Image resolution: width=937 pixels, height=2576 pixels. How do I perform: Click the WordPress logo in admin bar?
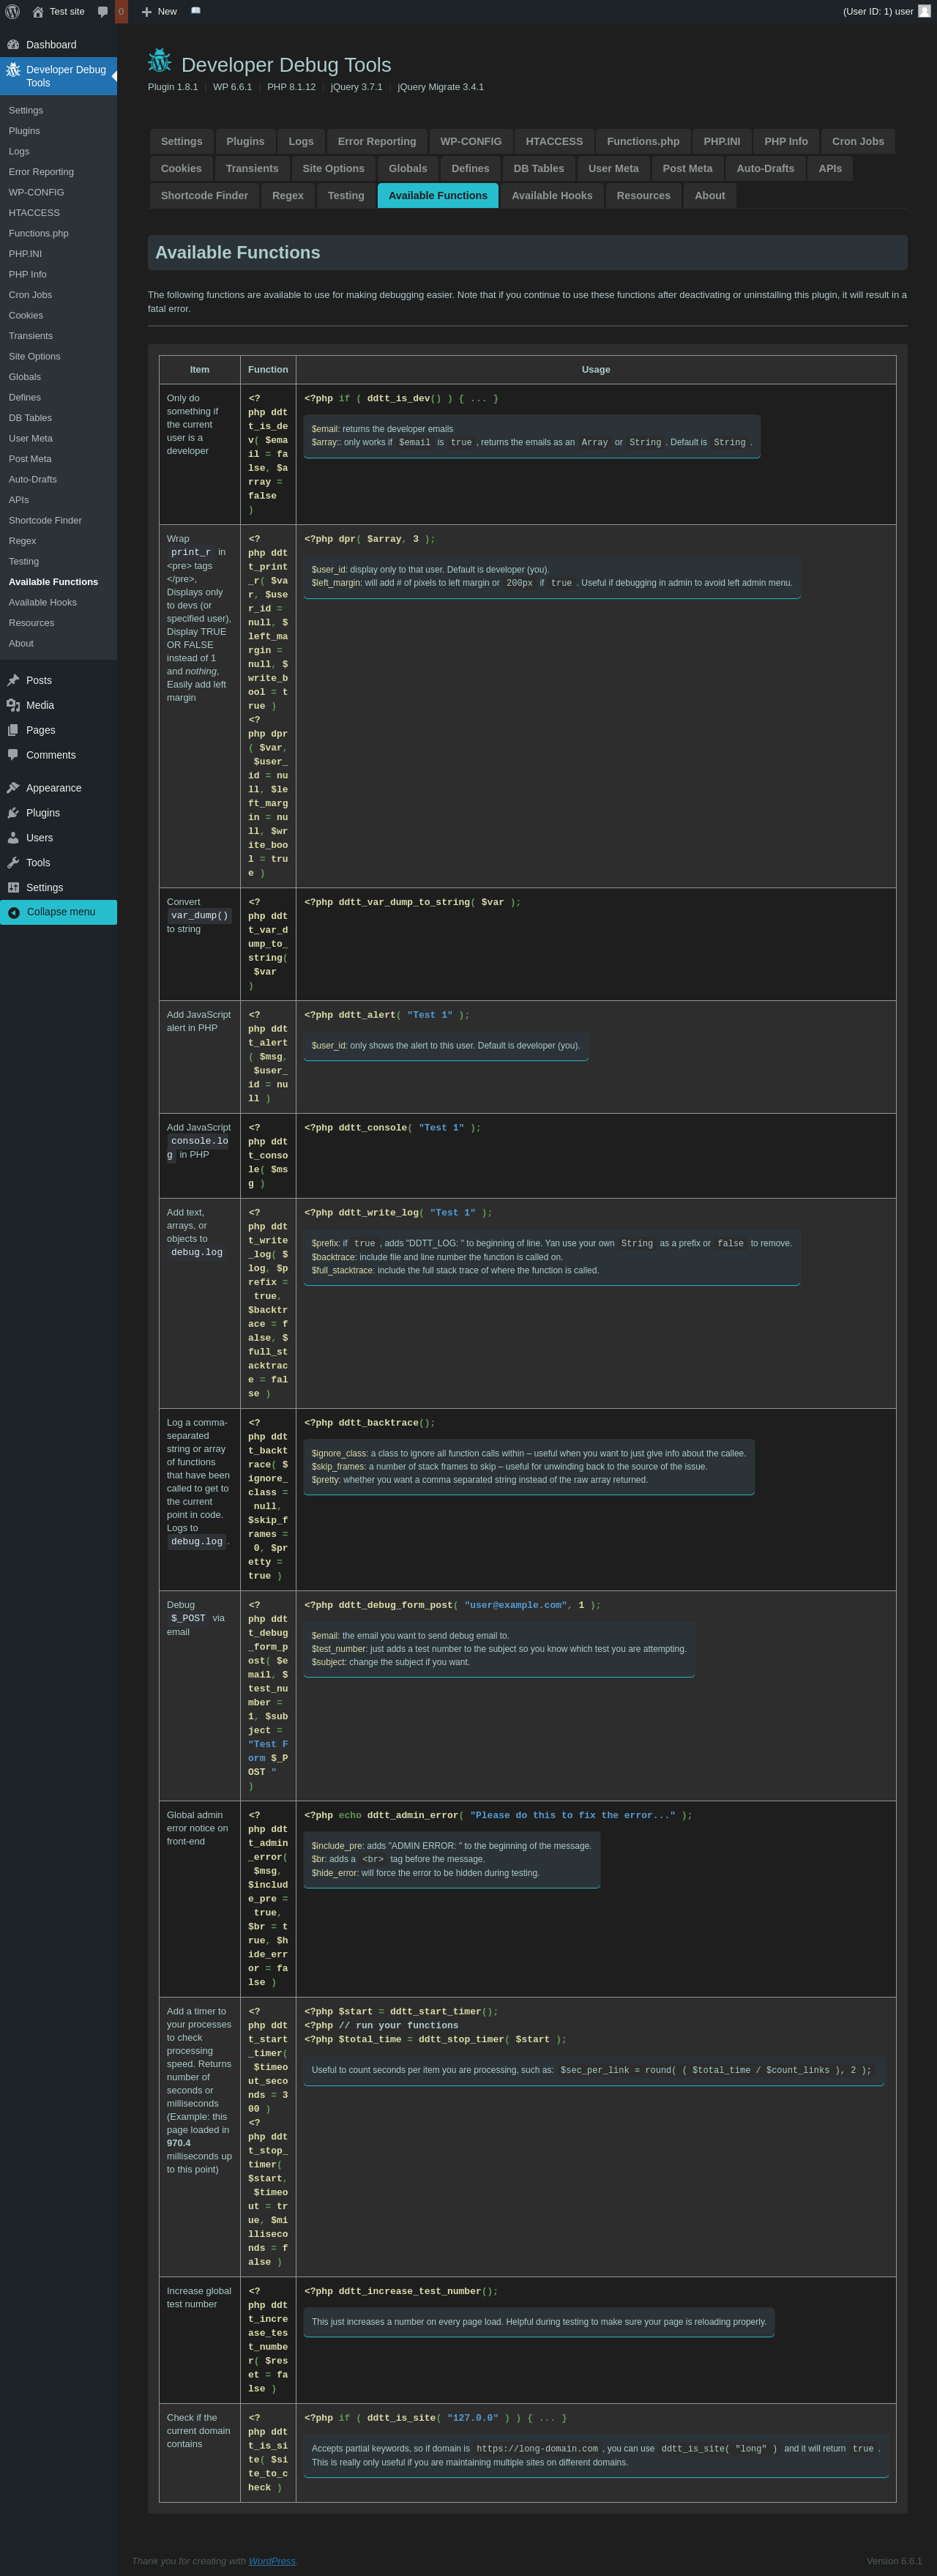tap(13, 12)
